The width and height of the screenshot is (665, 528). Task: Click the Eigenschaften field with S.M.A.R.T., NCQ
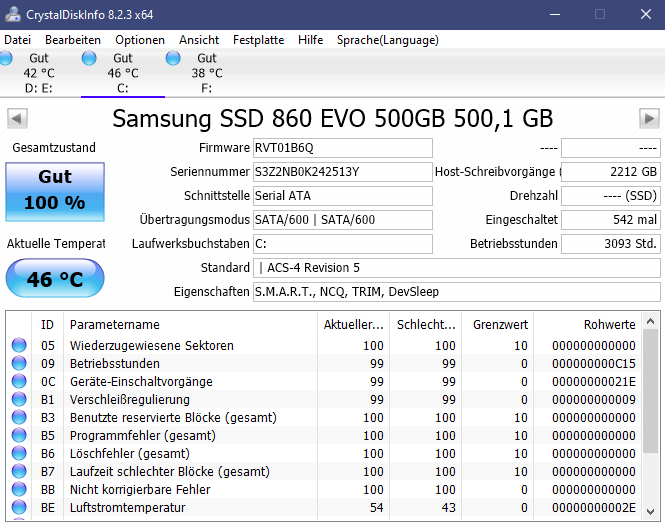(x=457, y=292)
